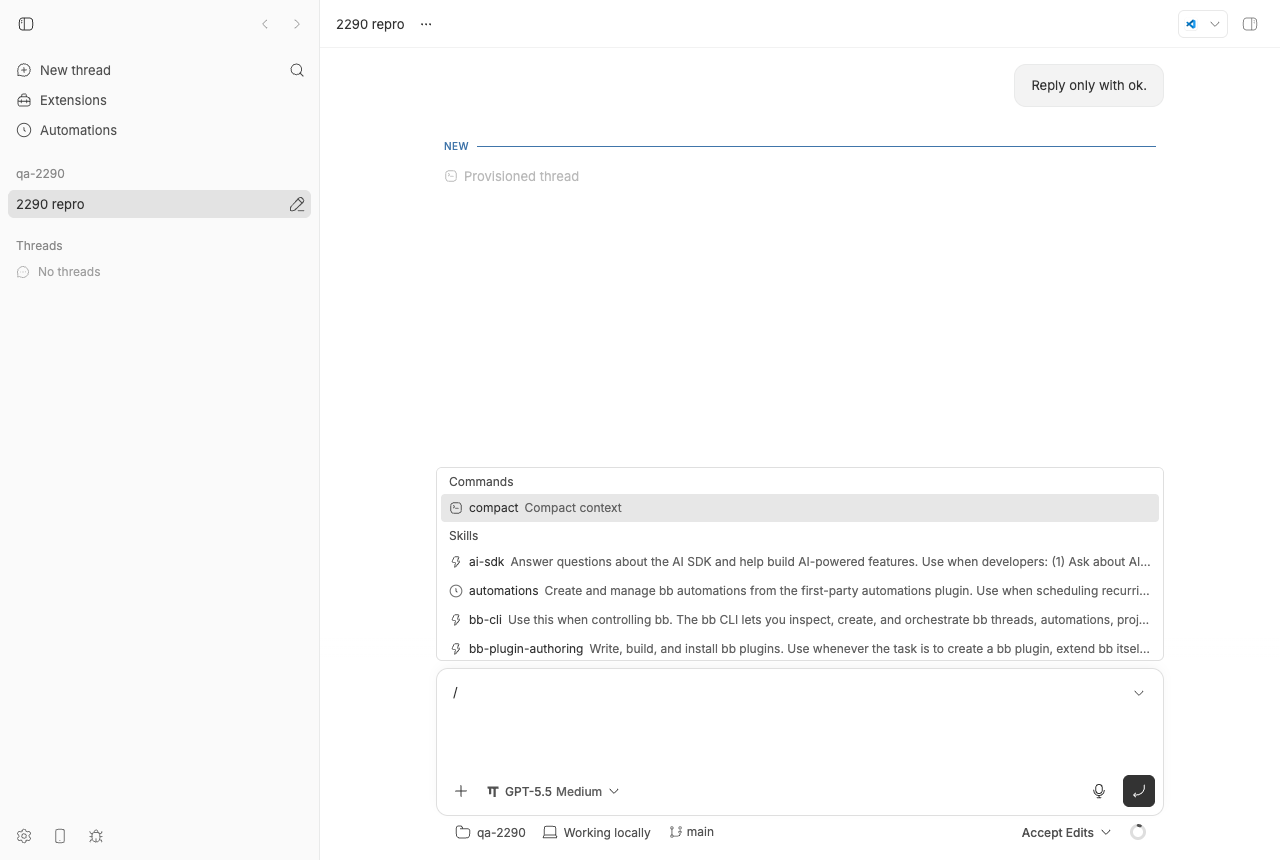1280x860 pixels.
Task: Click the qa-2290 sidebar project label
Action: coord(40,173)
